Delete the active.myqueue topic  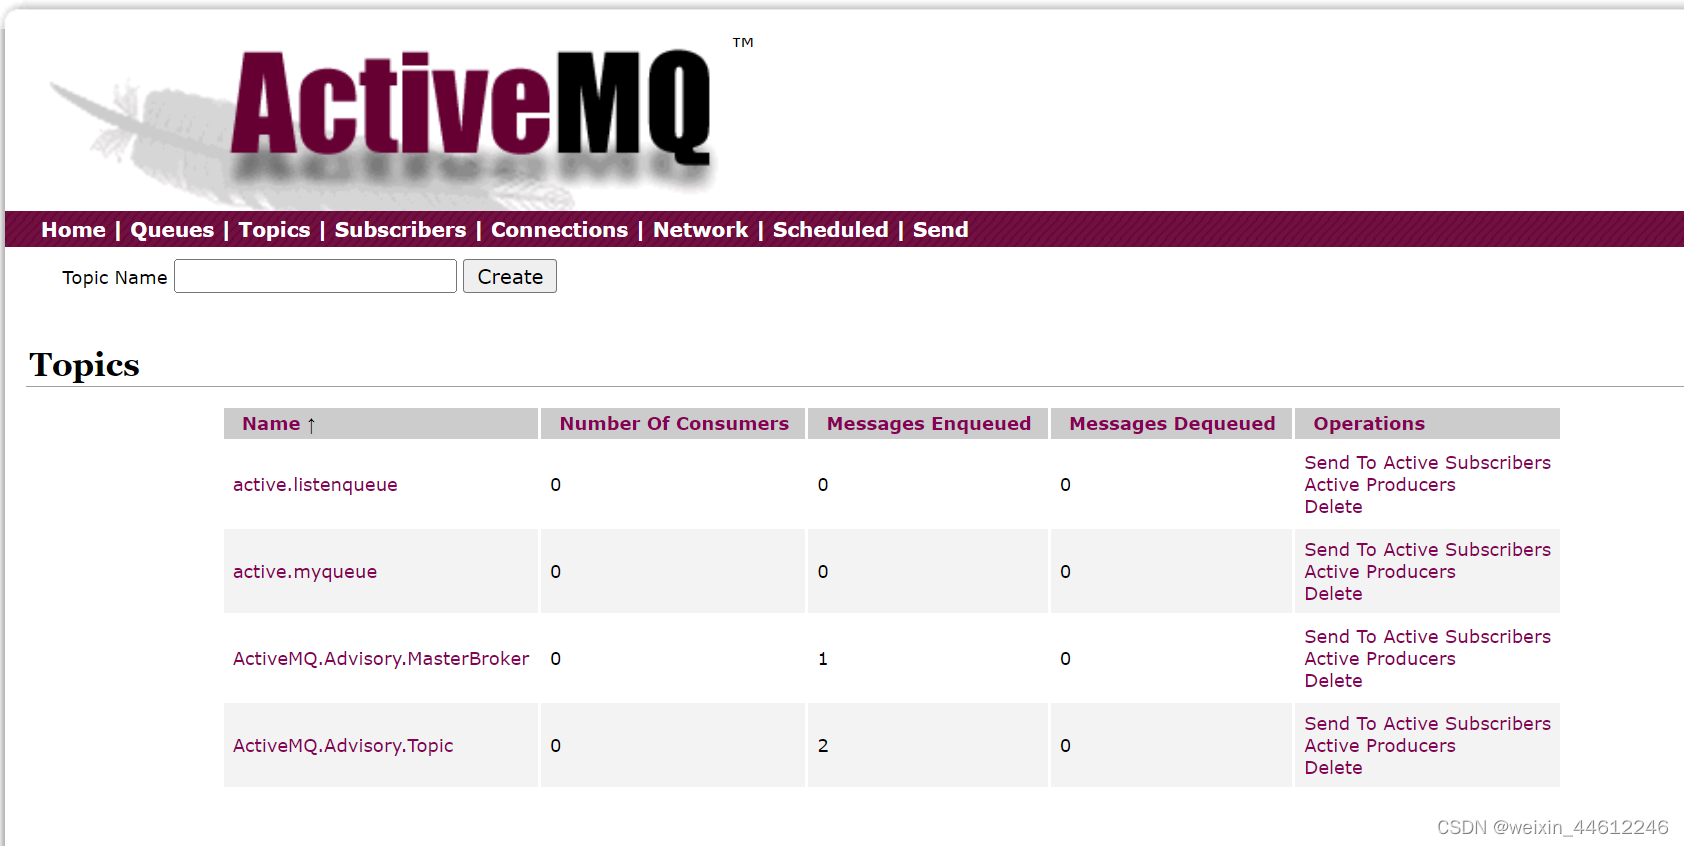tap(1333, 594)
